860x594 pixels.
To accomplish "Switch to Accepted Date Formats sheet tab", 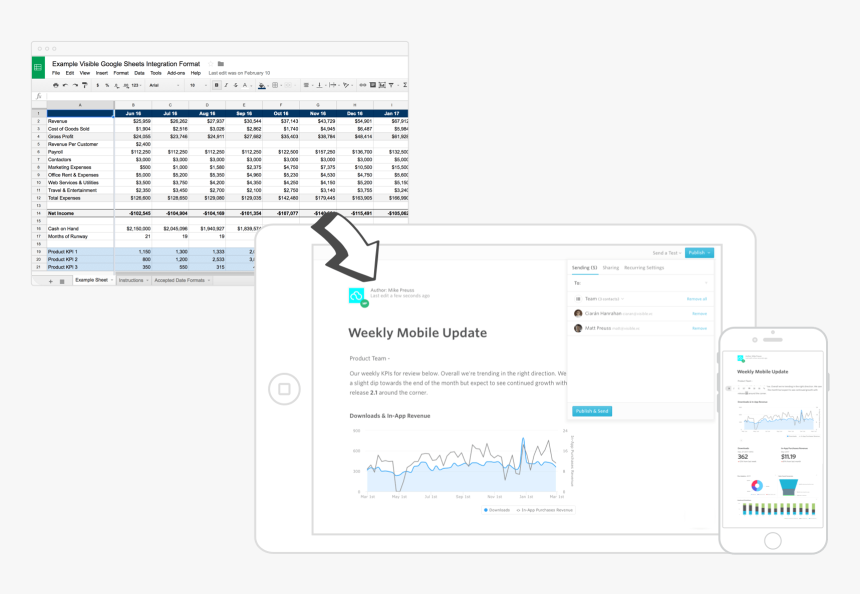I will tap(180, 280).
